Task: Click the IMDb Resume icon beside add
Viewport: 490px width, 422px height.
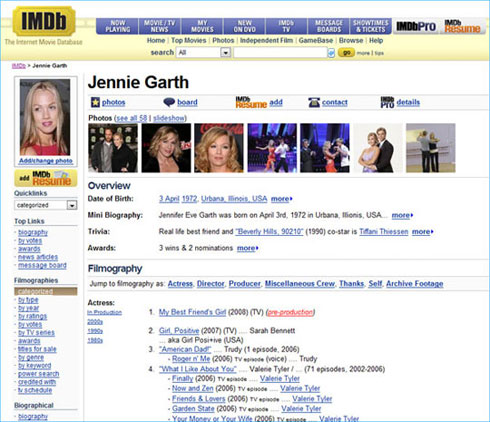Action: click(x=251, y=102)
